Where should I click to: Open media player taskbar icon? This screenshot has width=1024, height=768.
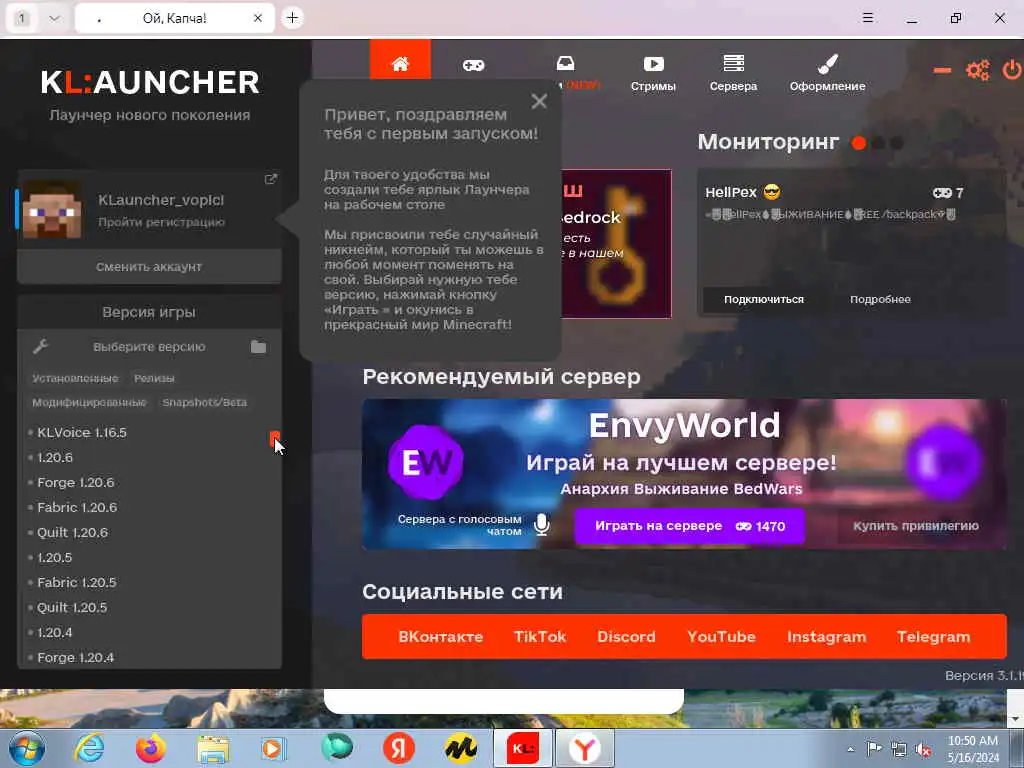(x=274, y=748)
